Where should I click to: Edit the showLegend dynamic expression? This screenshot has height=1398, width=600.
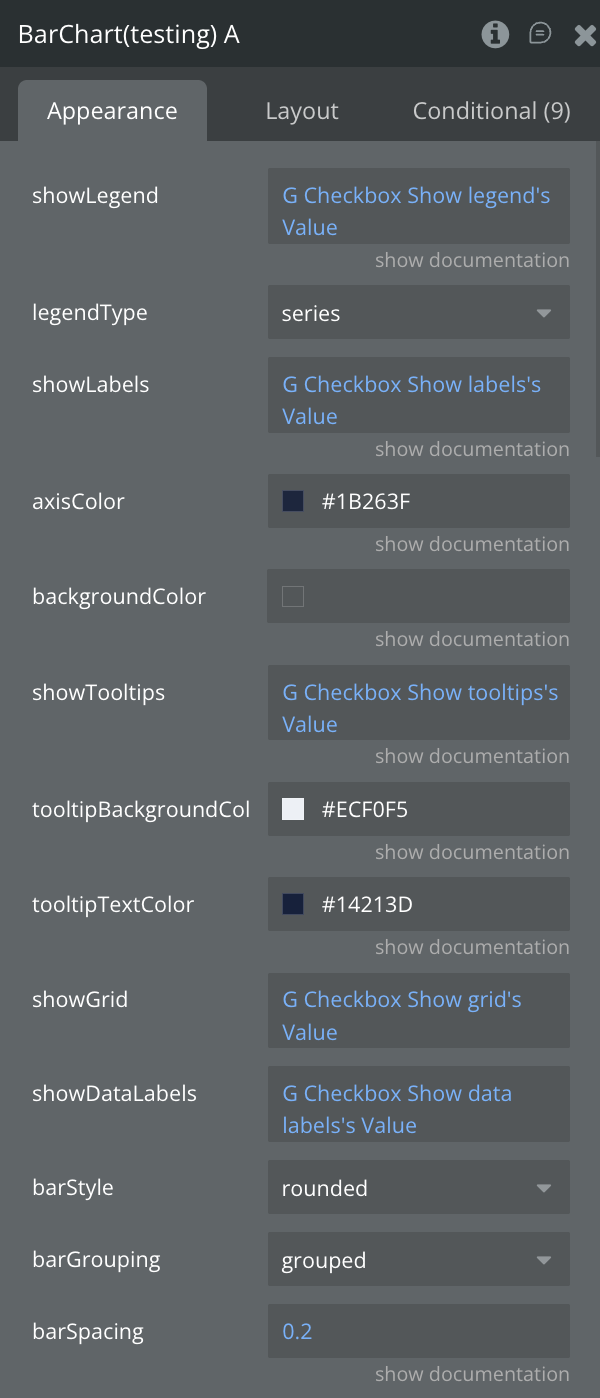tap(418, 211)
